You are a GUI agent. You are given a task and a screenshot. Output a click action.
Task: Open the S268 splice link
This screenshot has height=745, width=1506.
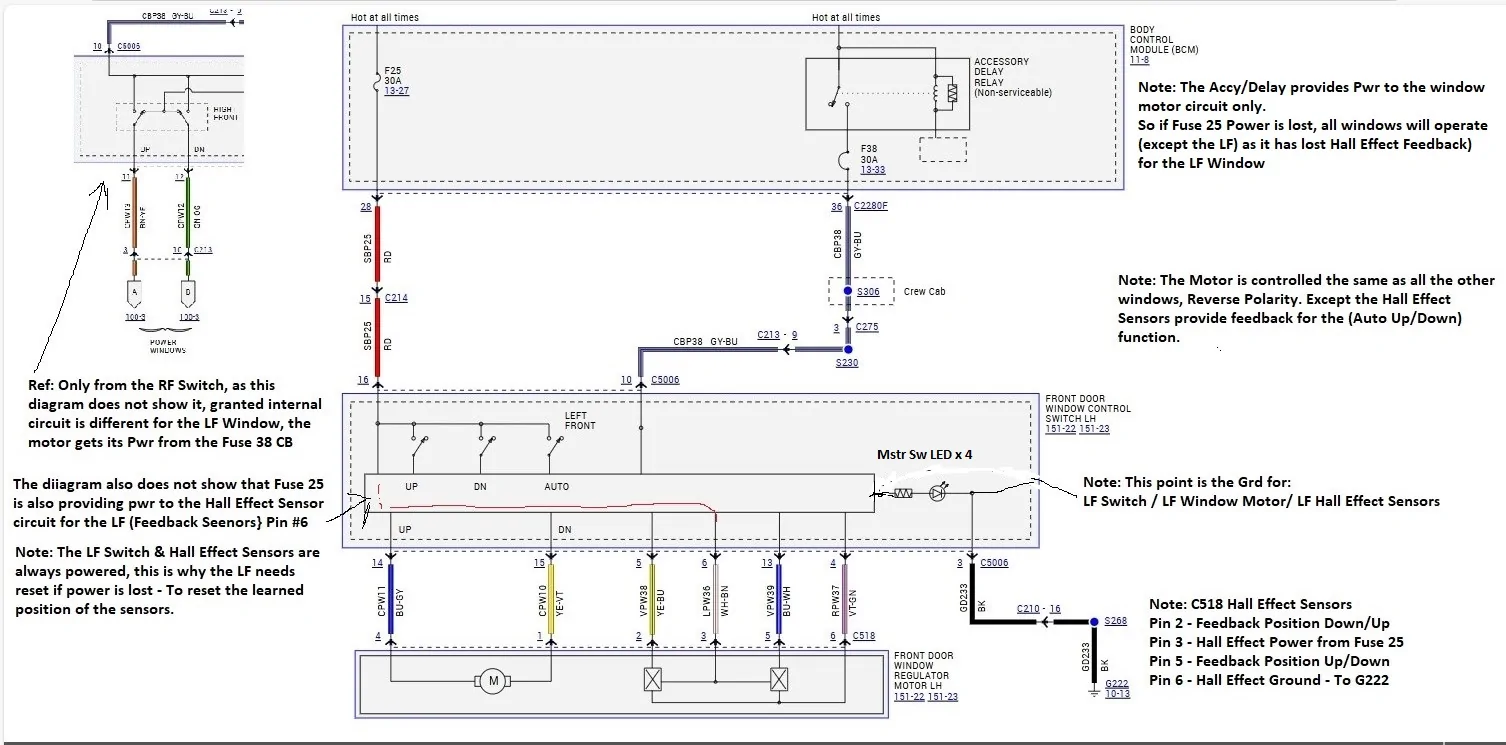1115,621
